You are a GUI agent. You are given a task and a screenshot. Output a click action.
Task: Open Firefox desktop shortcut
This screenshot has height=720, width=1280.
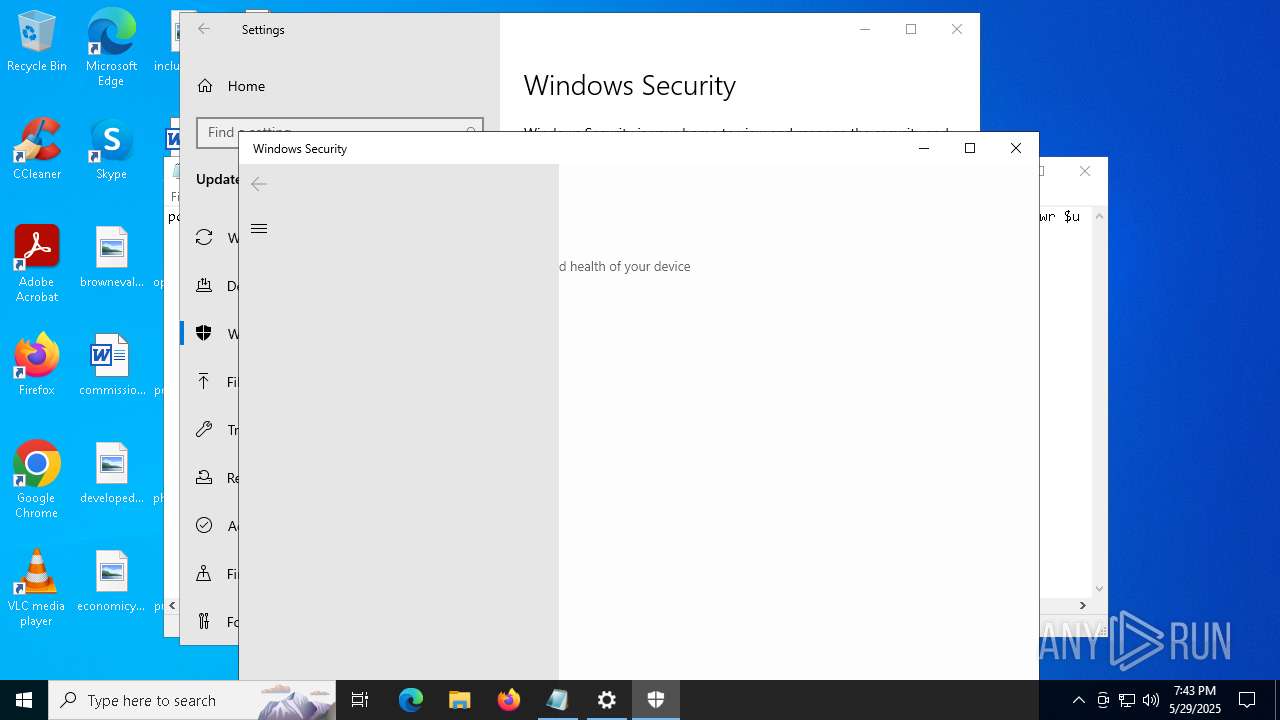coord(37,365)
